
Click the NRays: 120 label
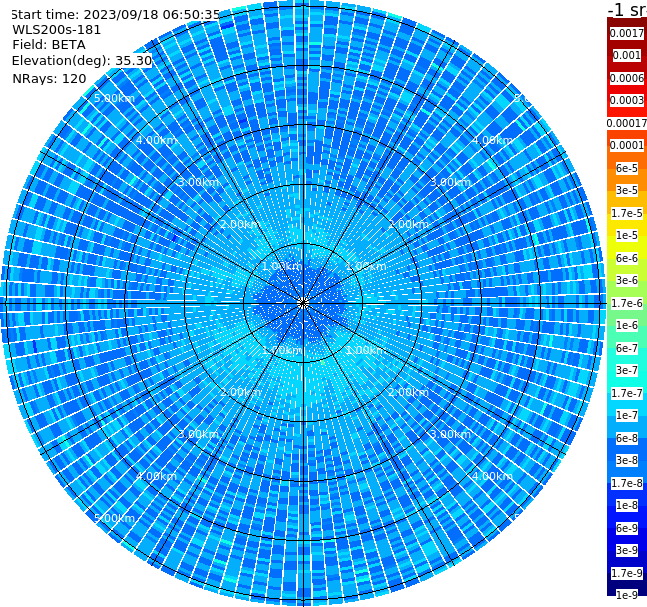pos(49,78)
